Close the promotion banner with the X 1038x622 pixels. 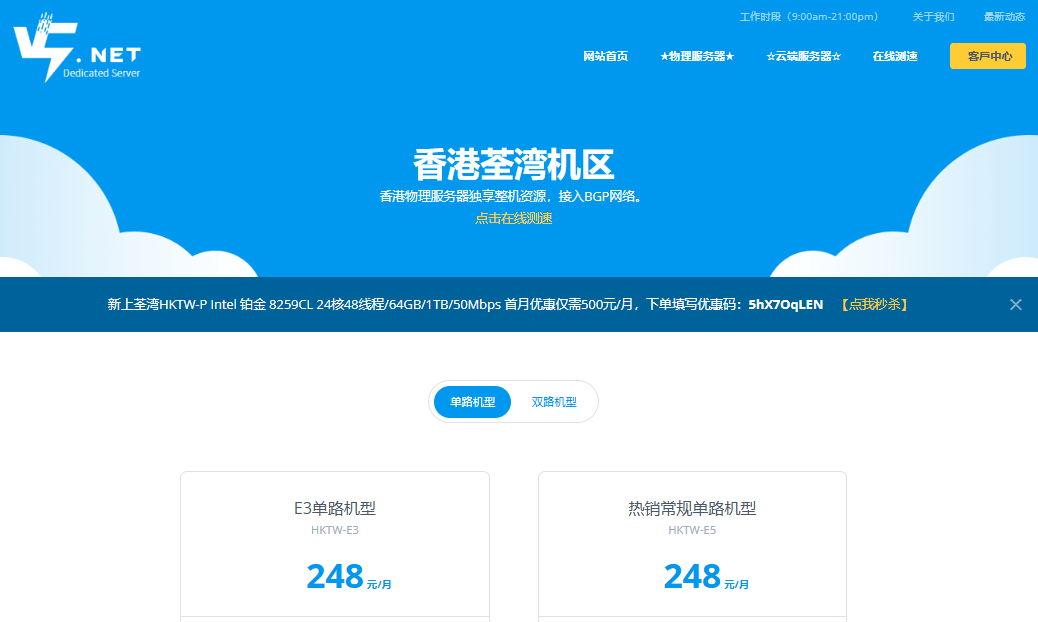[1015, 304]
